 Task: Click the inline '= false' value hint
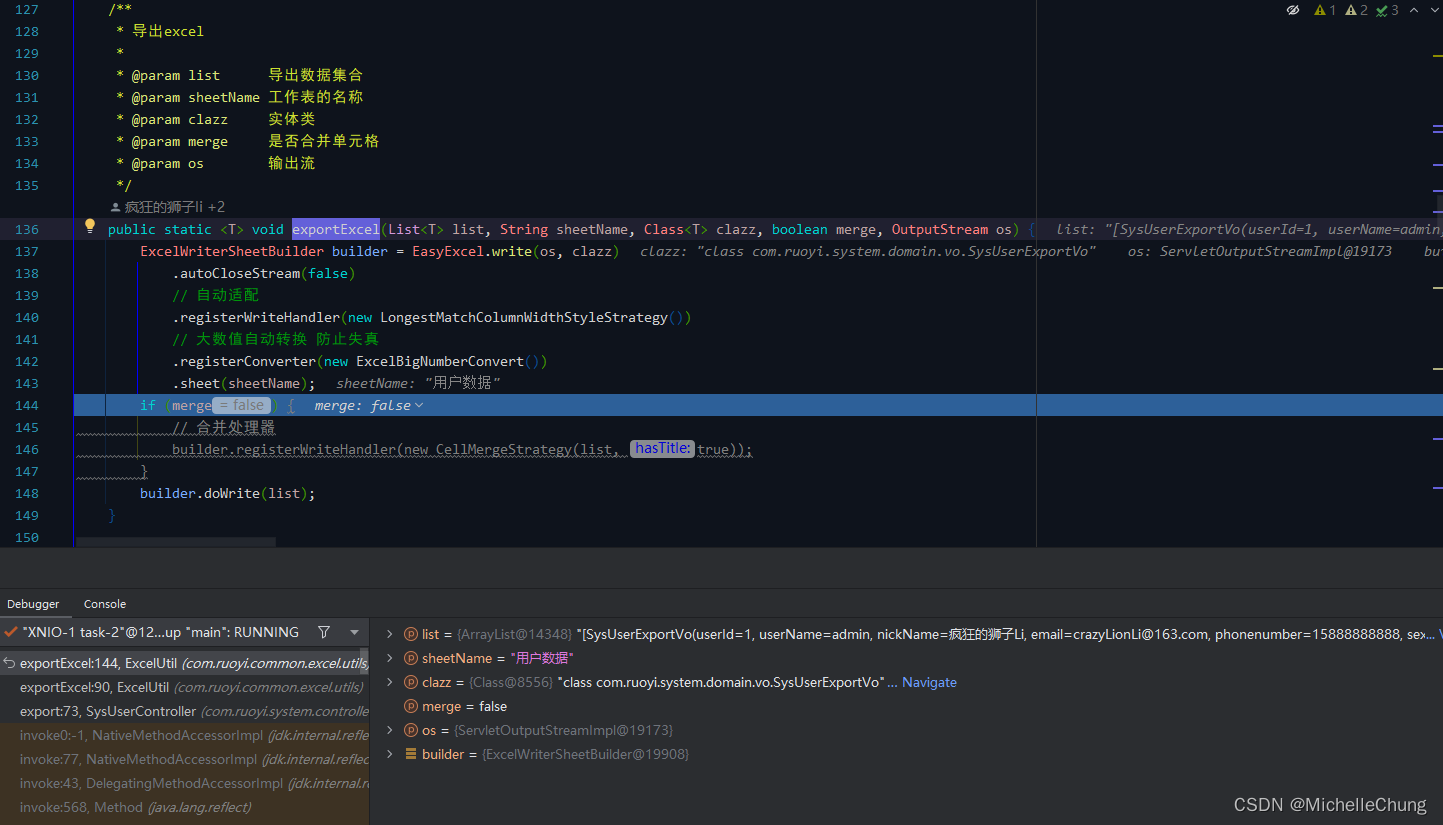pos(241,405)
